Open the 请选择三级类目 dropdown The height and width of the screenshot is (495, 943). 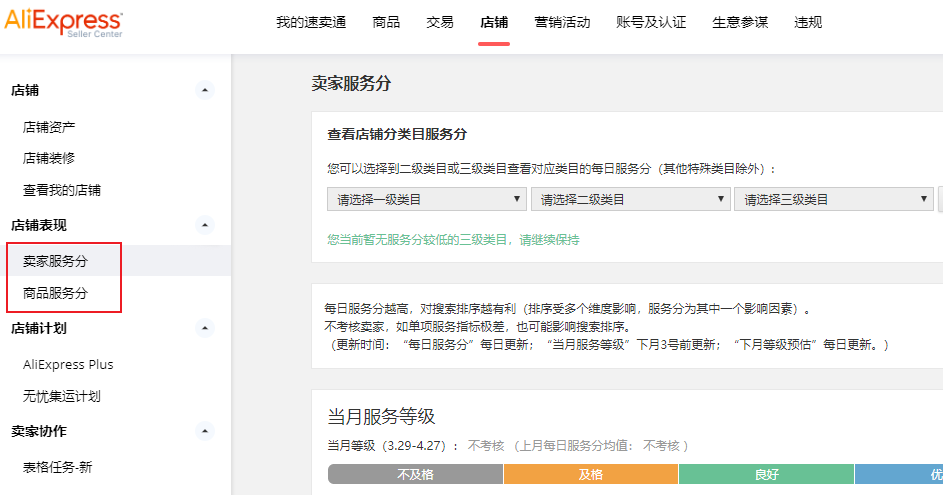(834, 199)
